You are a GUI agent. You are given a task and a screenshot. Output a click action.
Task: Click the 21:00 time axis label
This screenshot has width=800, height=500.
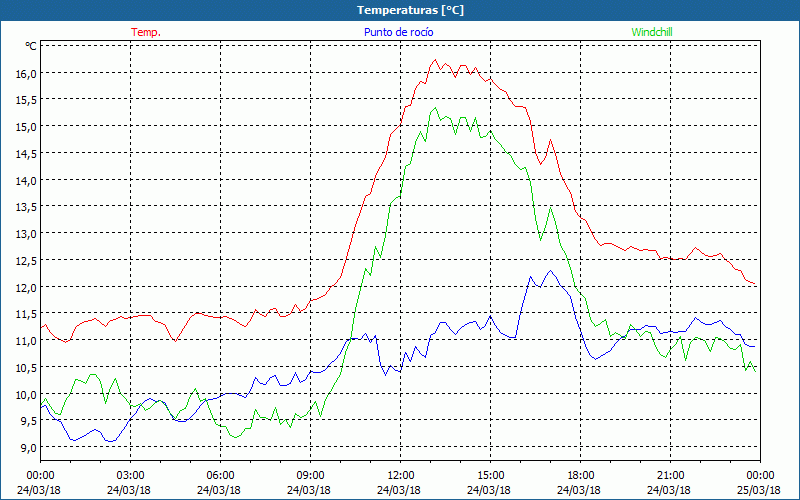[670, 475]
